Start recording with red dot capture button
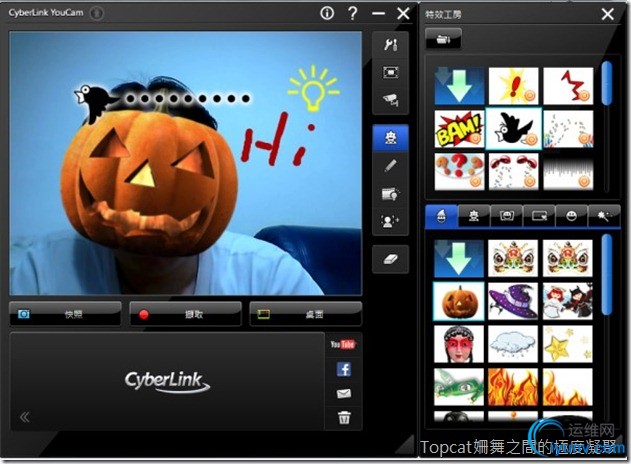631x464 pixels. (186, 314)
